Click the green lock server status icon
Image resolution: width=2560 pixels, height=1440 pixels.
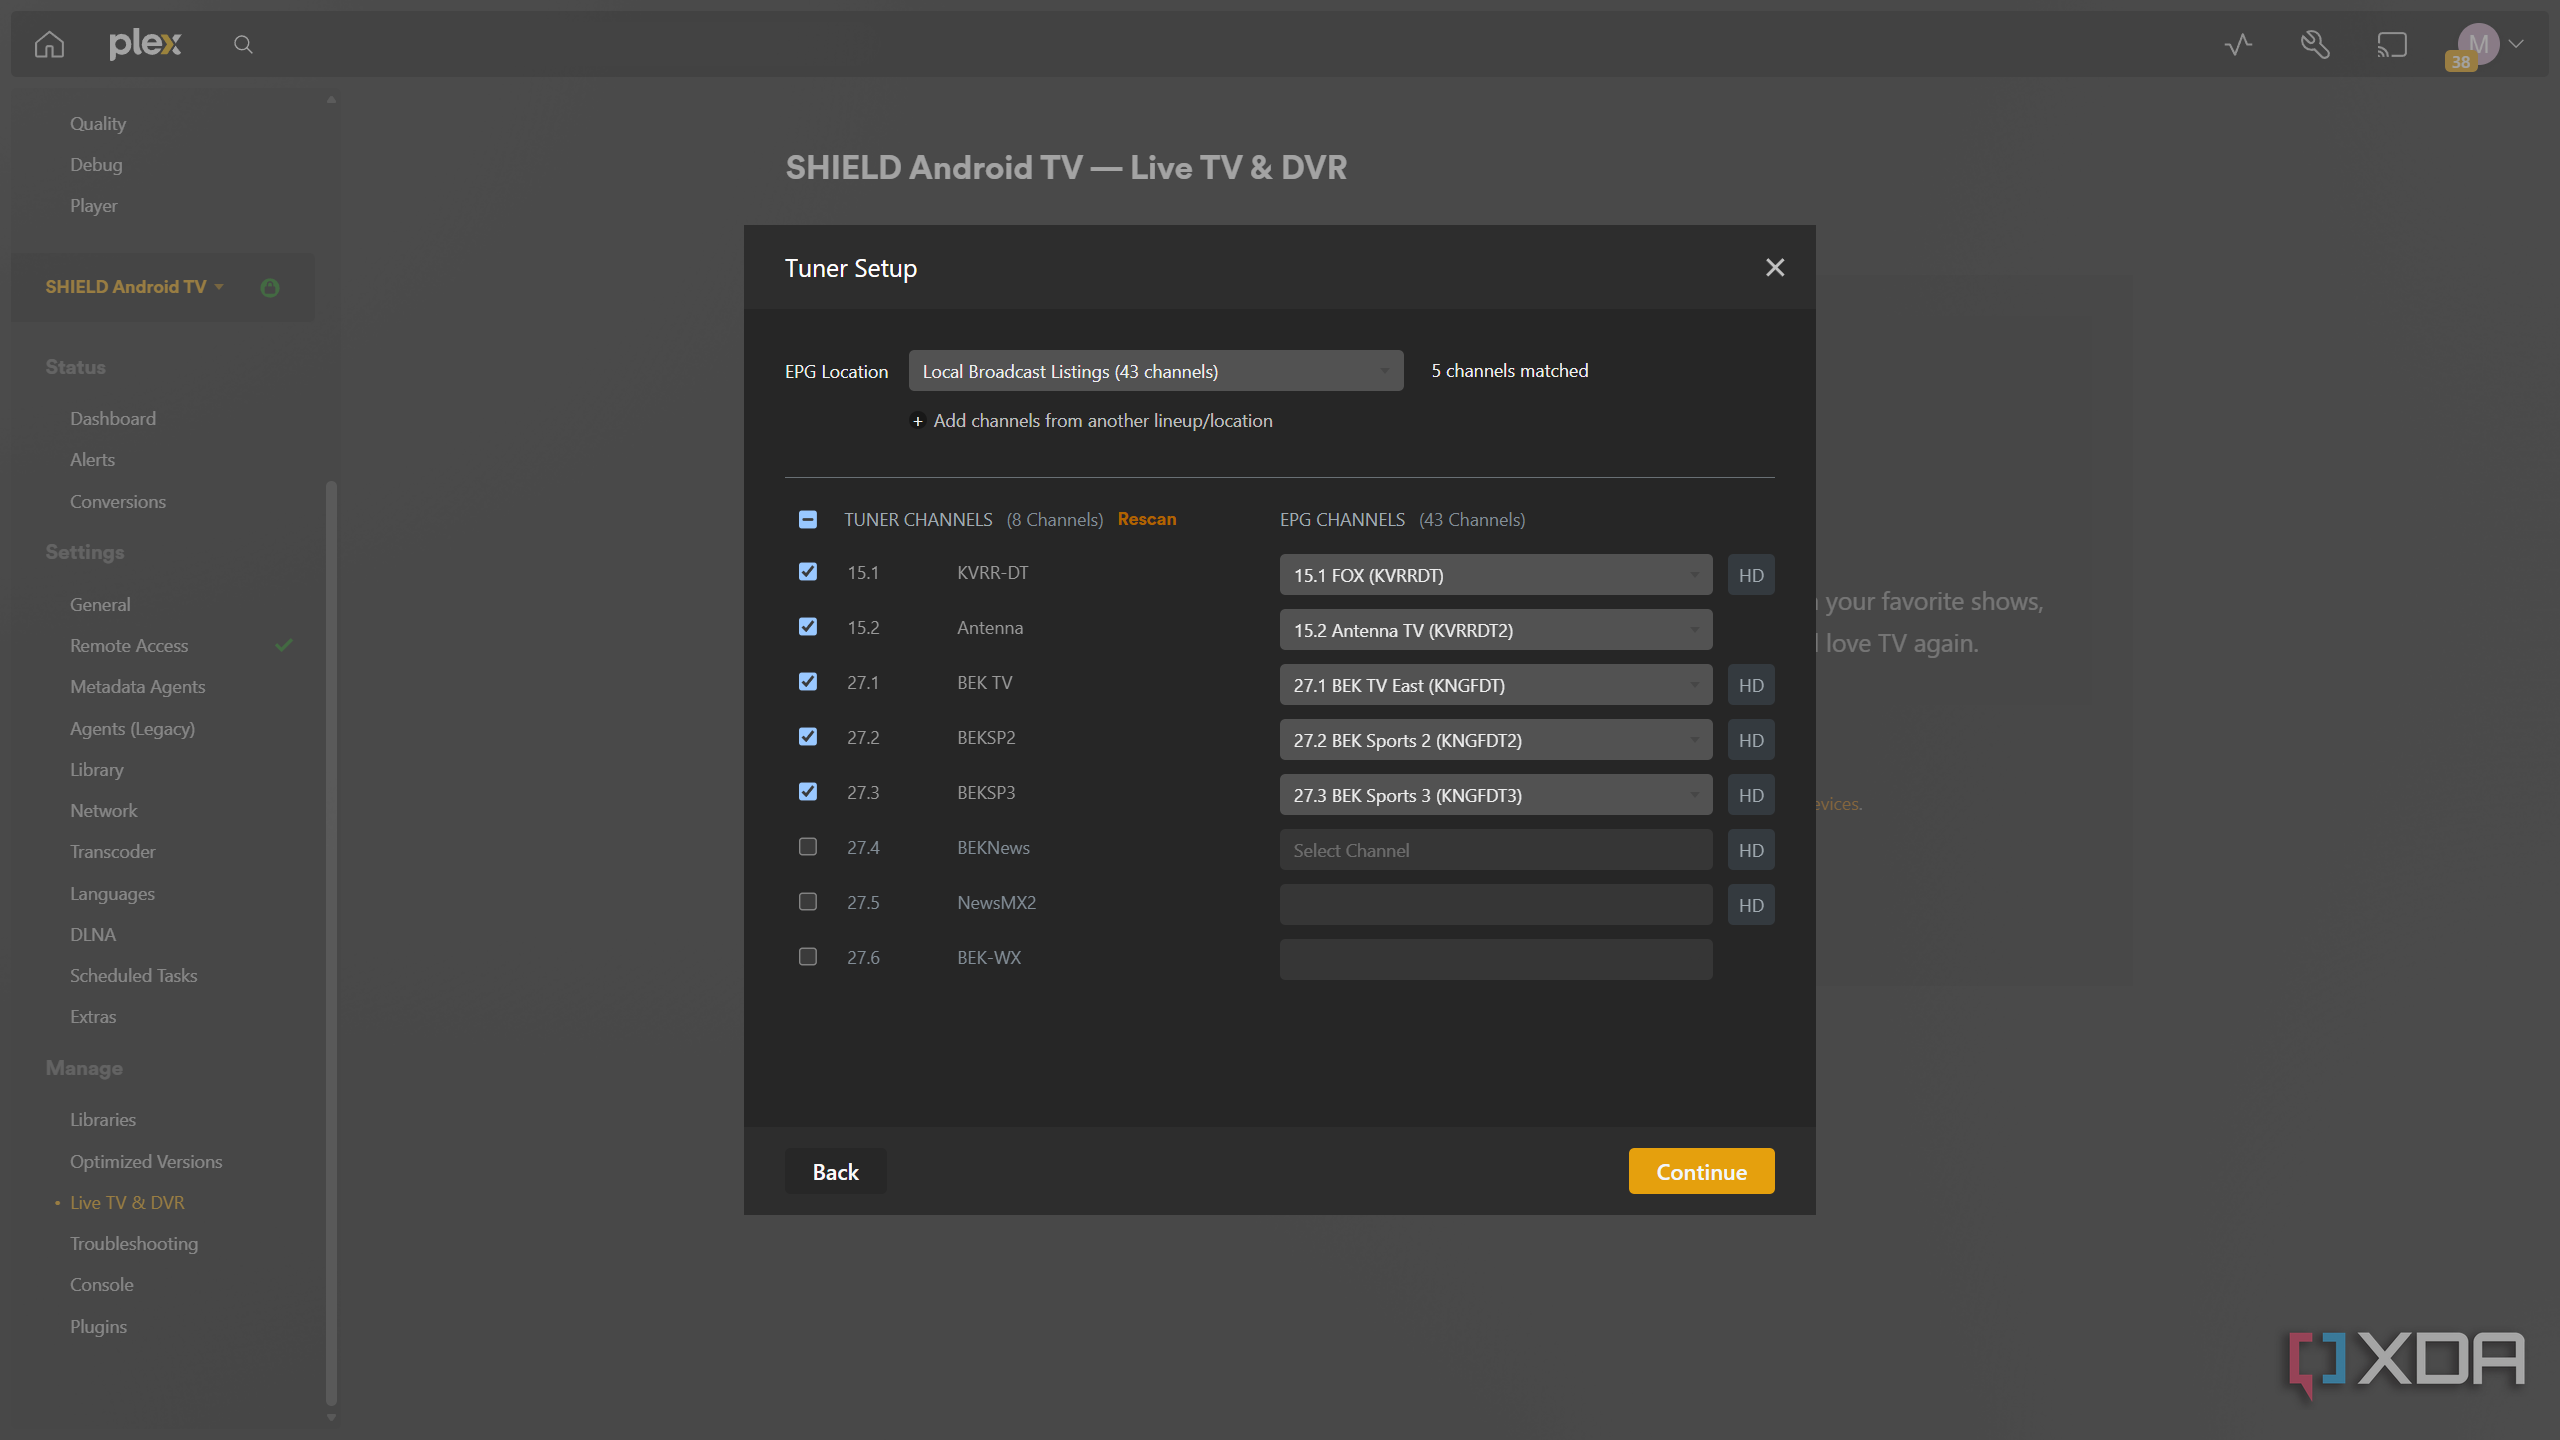[x=270, y=288]
